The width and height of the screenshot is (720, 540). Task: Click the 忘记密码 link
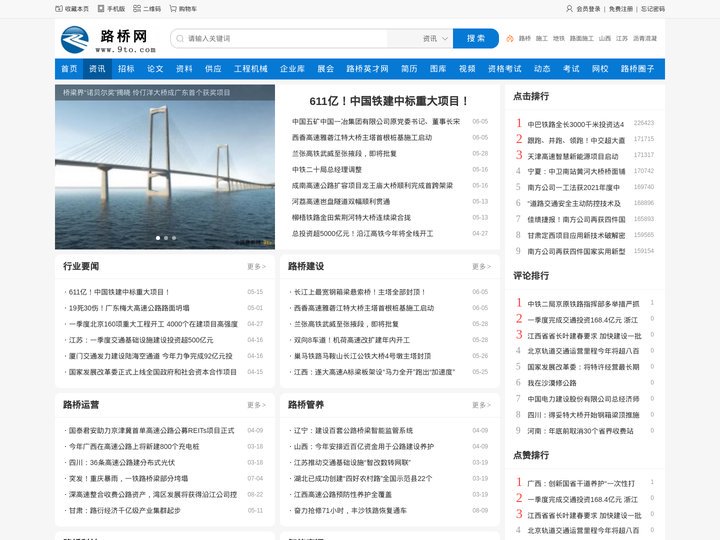pyautogui.click(x=653, y=9)
